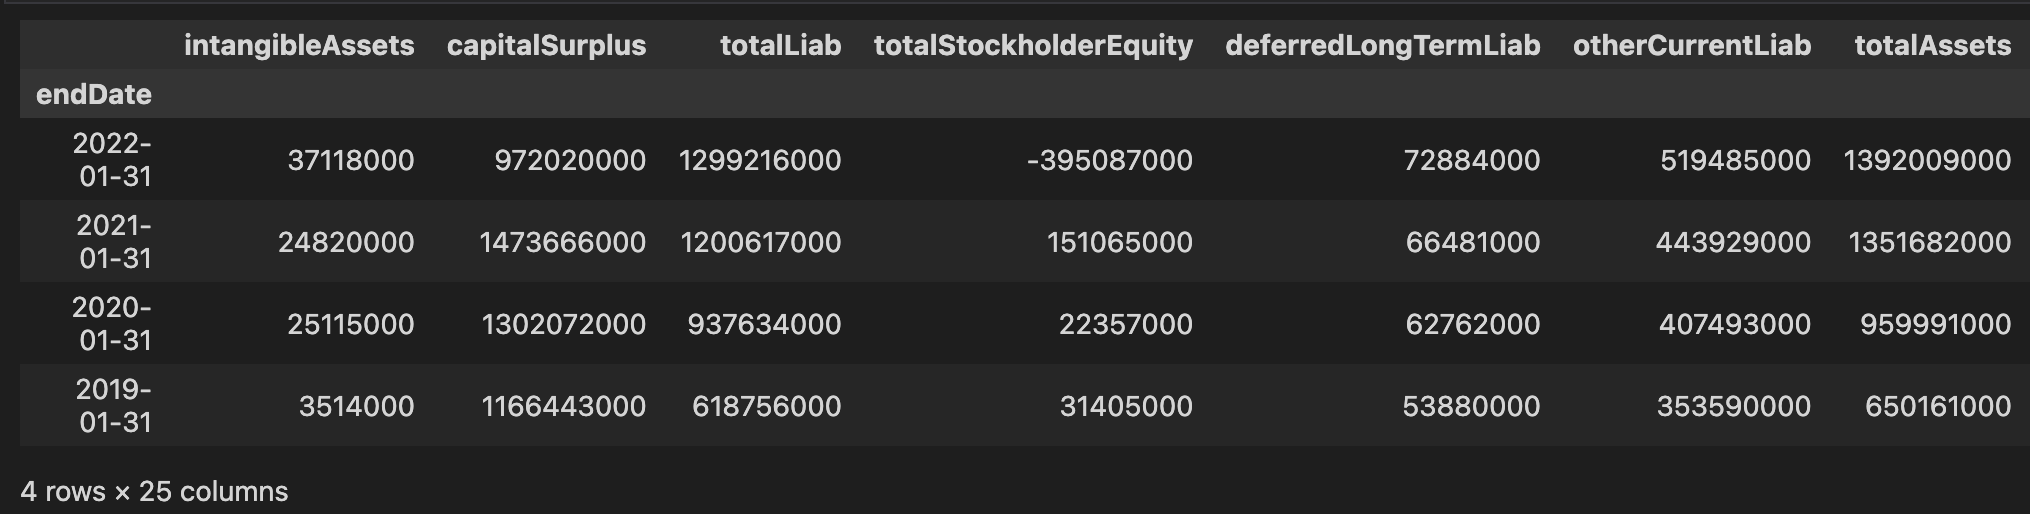
Task: Click the '4 rows × 25 columns' summary text
Action: pos(154,491)
